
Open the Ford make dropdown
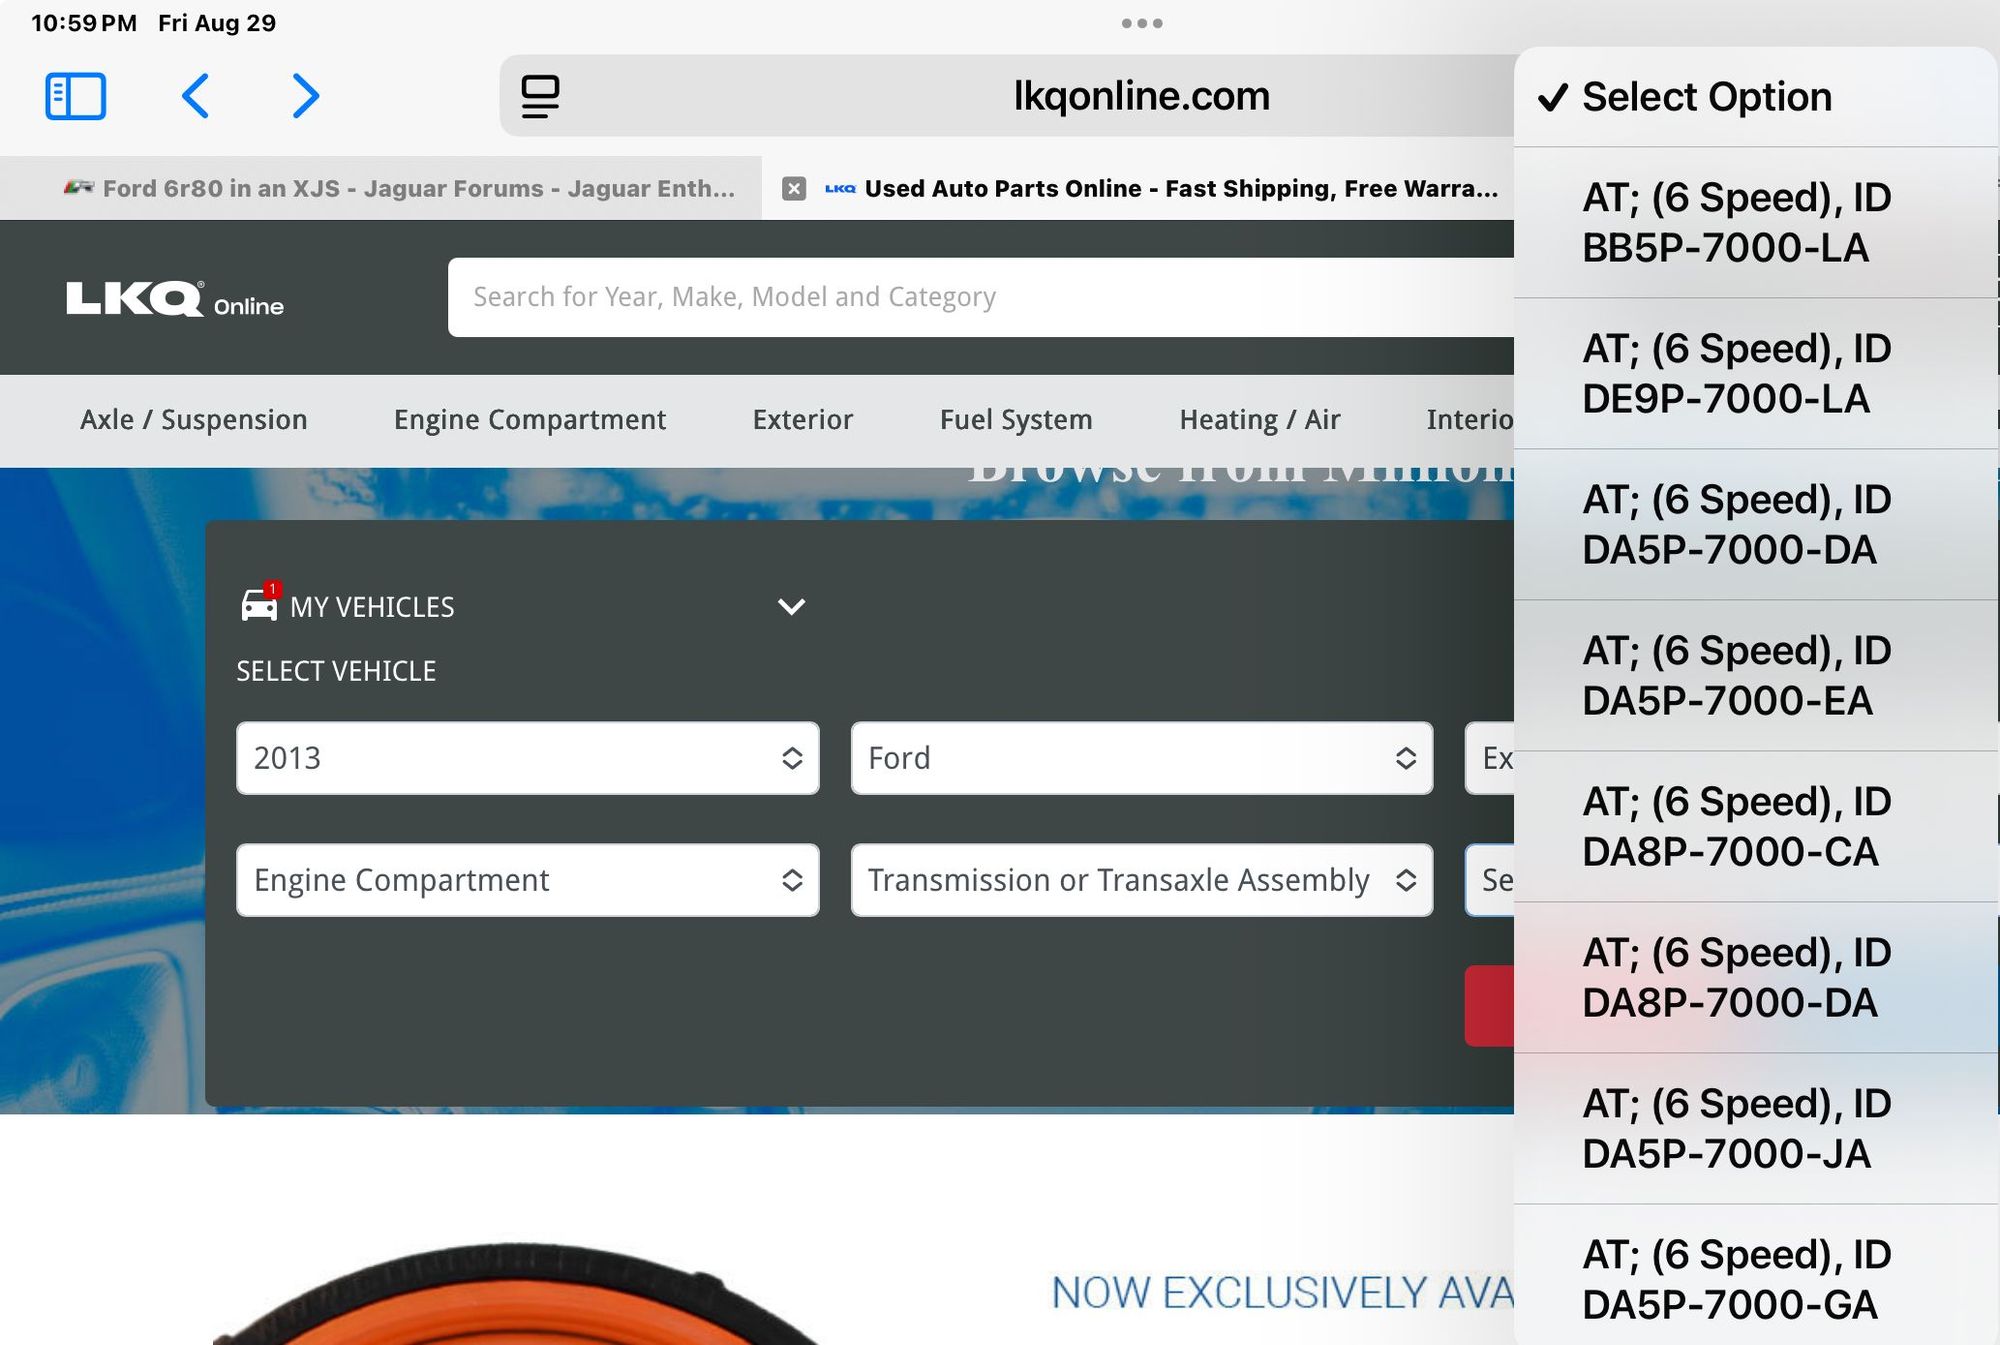point(1141,758)
